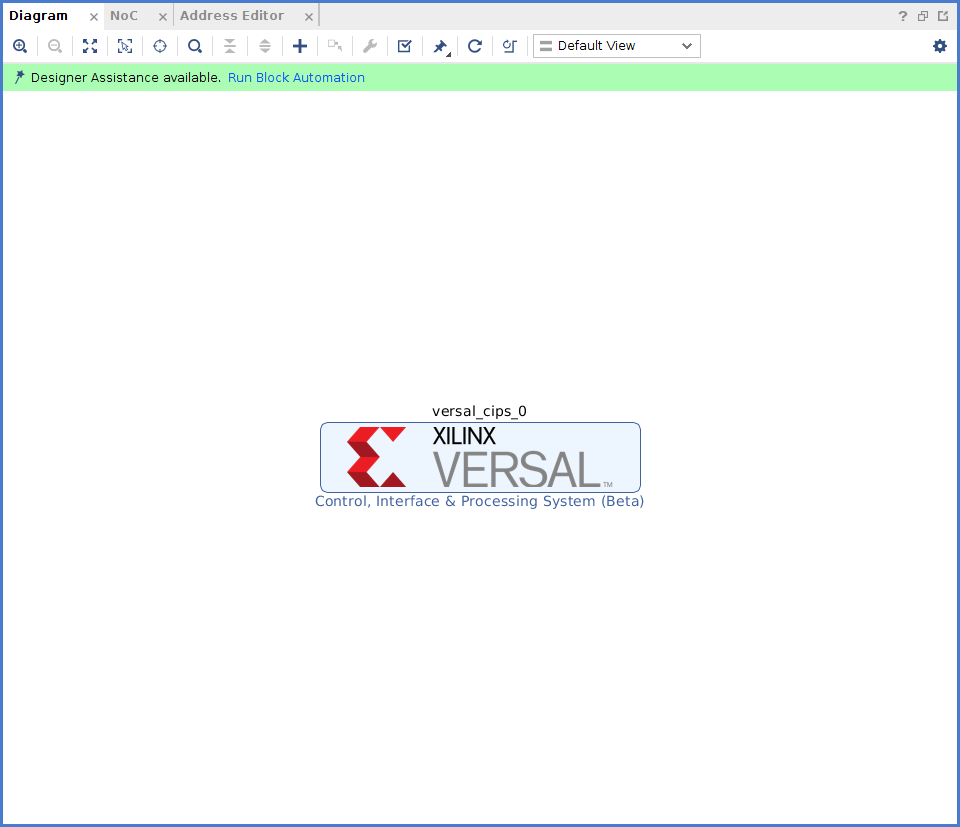The image size is (960, 827).
Task: Close the Diagram tab
Action: tap(94, 17)
